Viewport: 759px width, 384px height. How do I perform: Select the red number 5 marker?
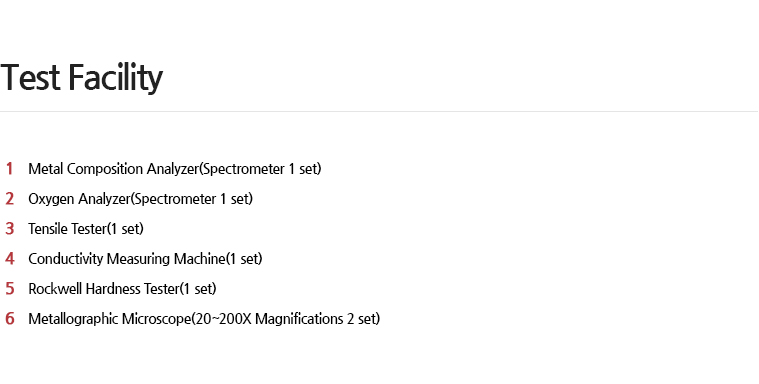pyautogui.click(x=10, y=289)
